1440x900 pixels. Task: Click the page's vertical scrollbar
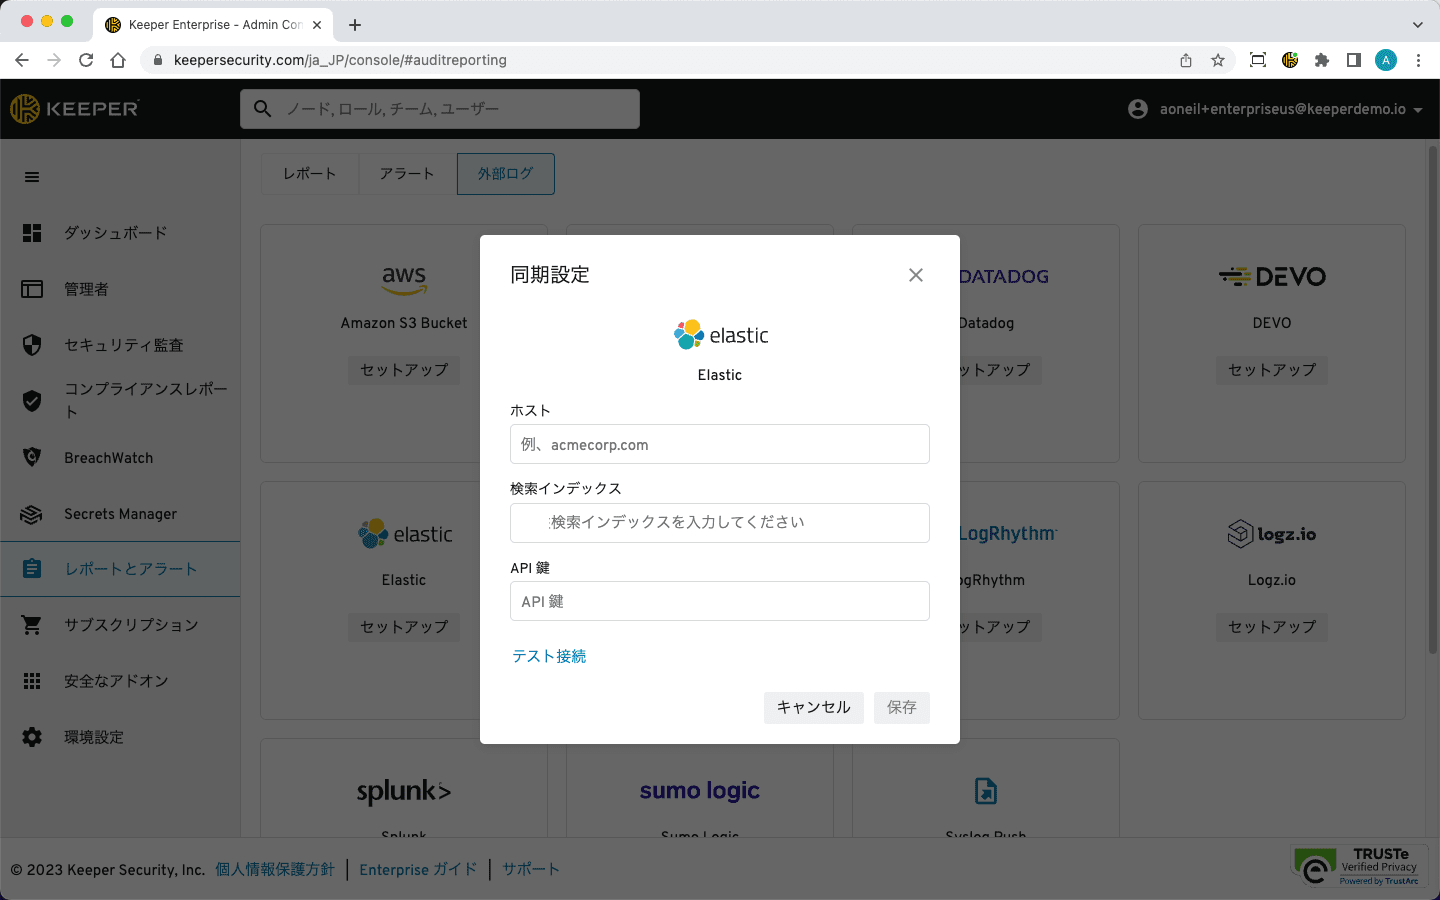click(x=1432, y=400)
